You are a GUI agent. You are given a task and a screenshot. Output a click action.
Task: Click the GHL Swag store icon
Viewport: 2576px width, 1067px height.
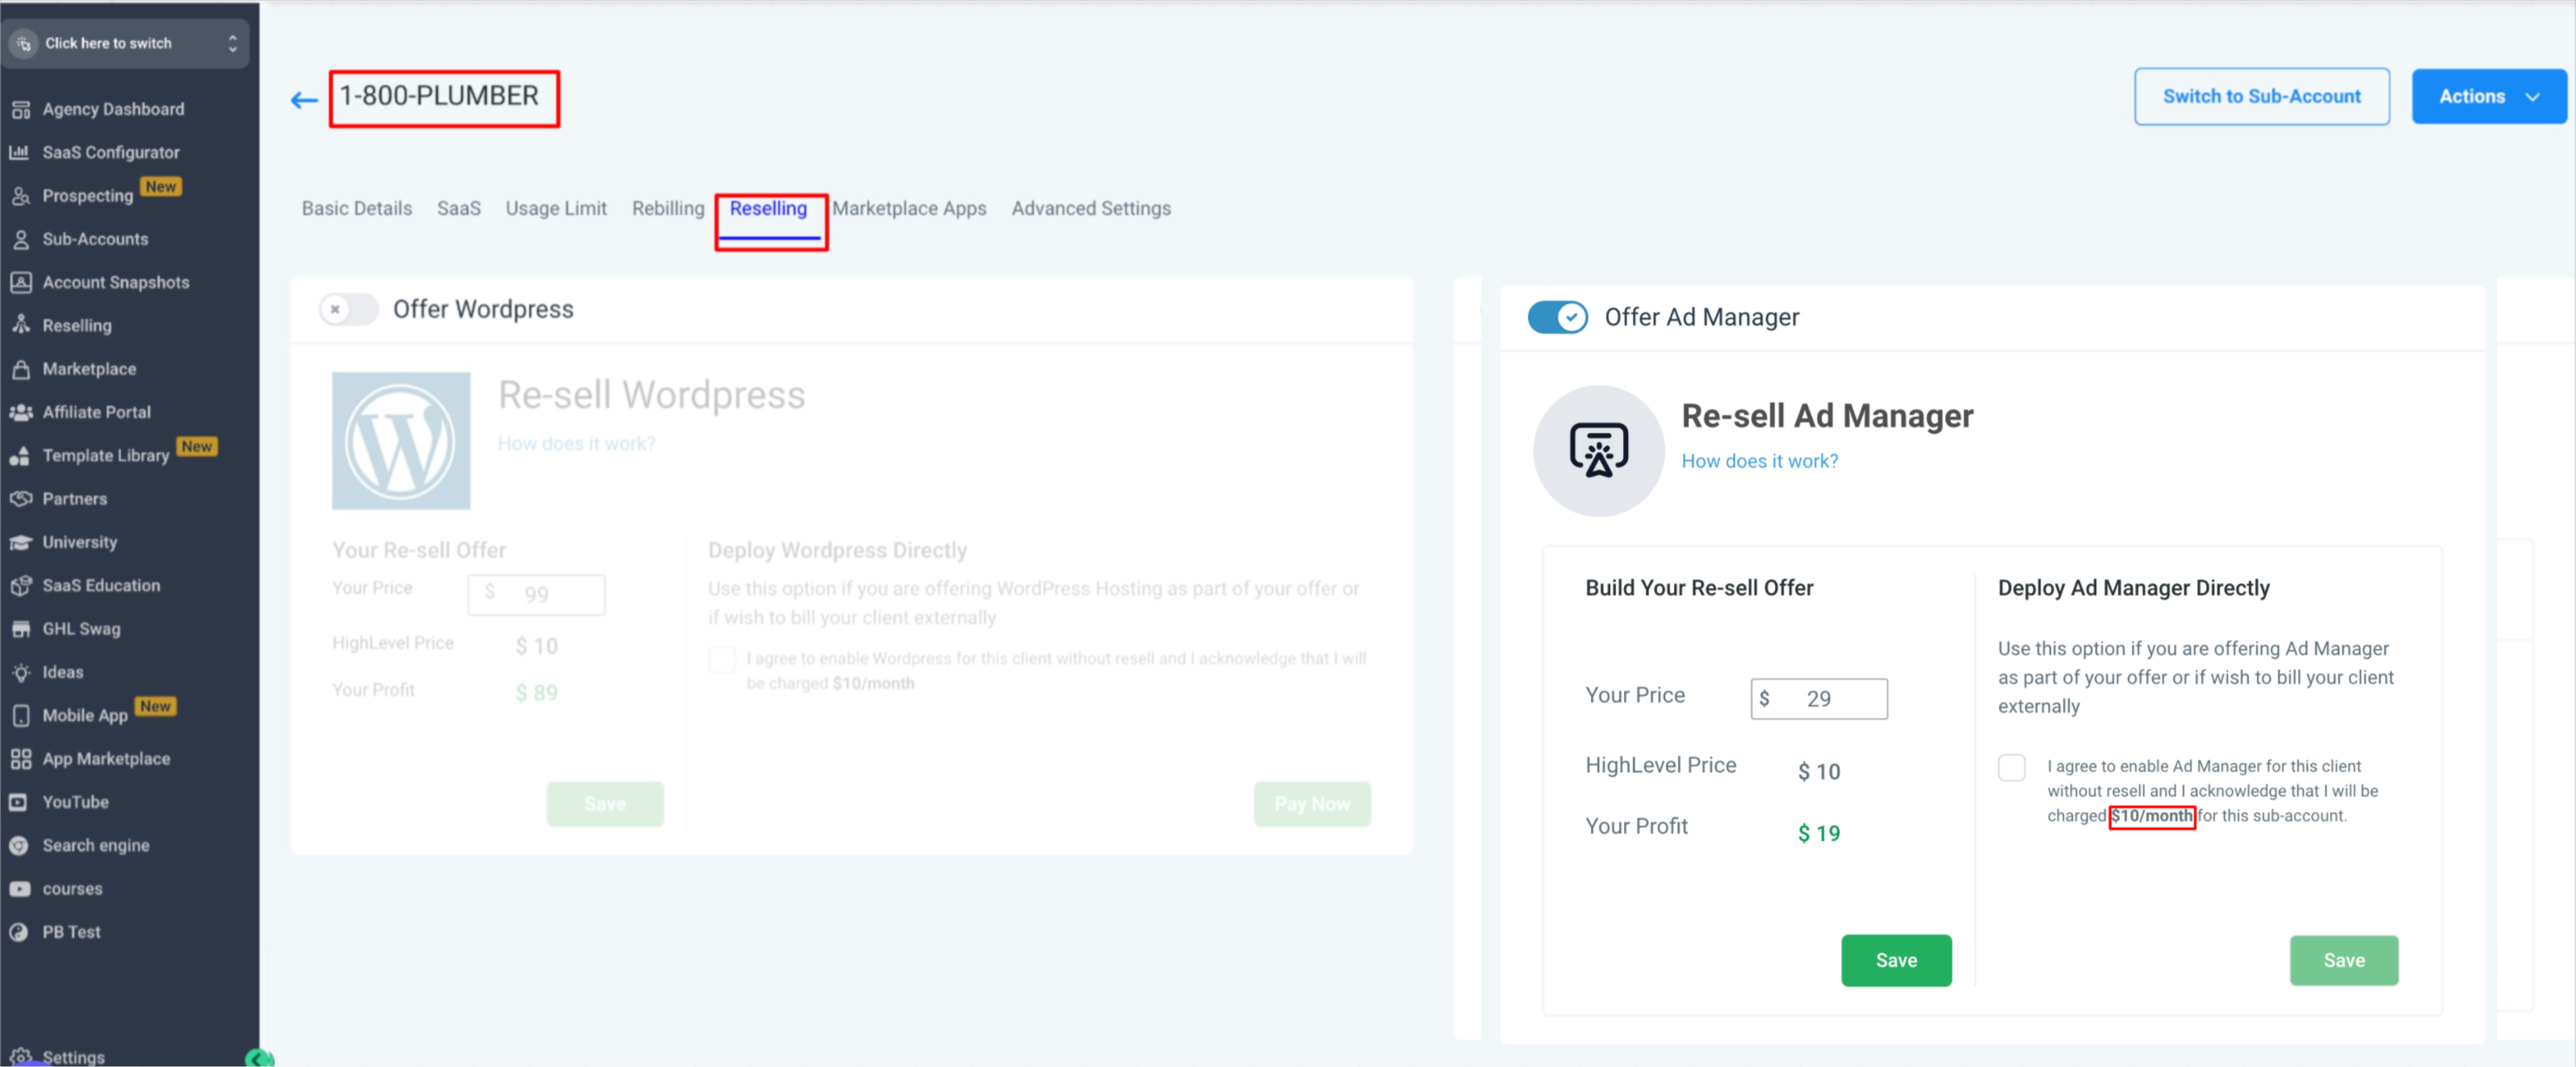[x=21, y=629]
